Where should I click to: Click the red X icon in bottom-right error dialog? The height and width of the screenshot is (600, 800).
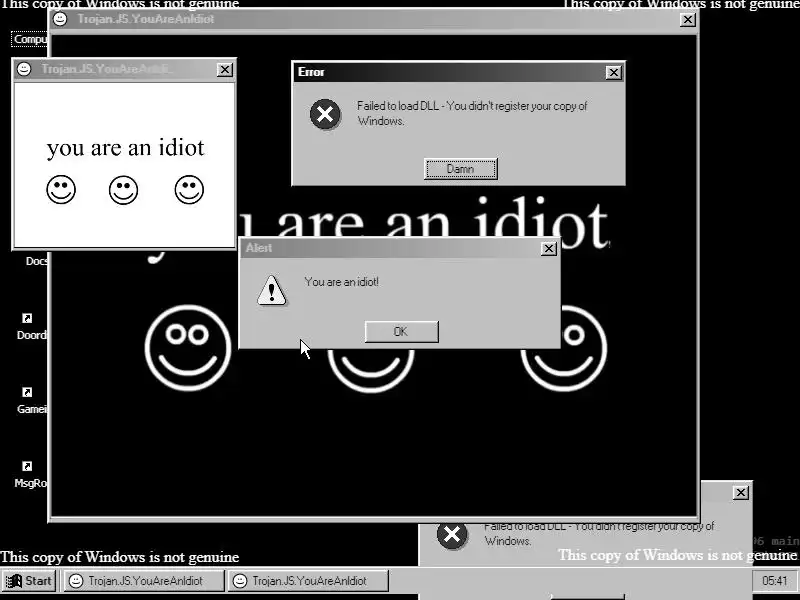point(452,536)
